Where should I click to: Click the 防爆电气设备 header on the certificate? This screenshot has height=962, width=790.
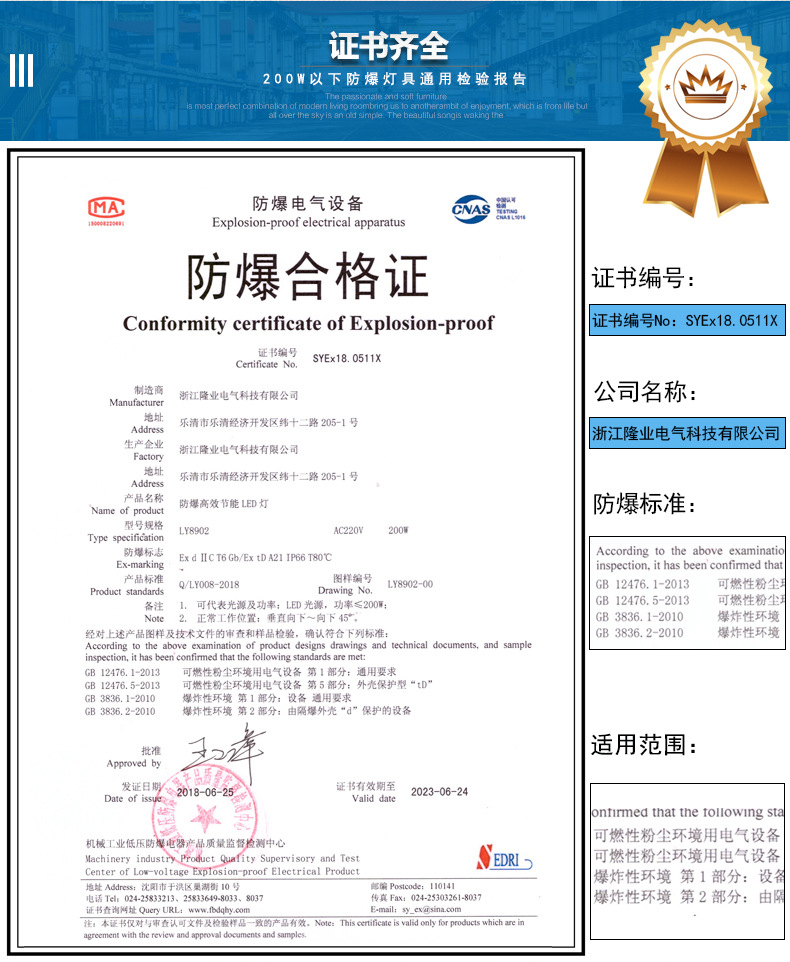[x=308, y=204]
